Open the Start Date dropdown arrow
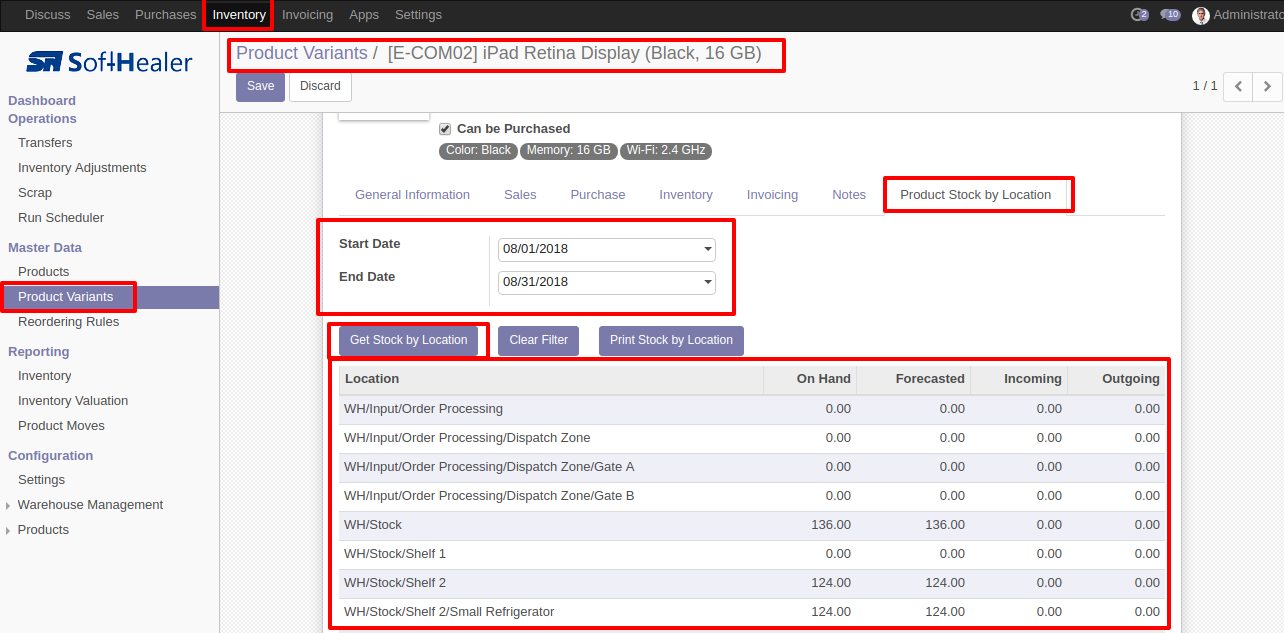Image resolution: width=1284 pixels, height=633 pixels. click(x=708, y=249)
